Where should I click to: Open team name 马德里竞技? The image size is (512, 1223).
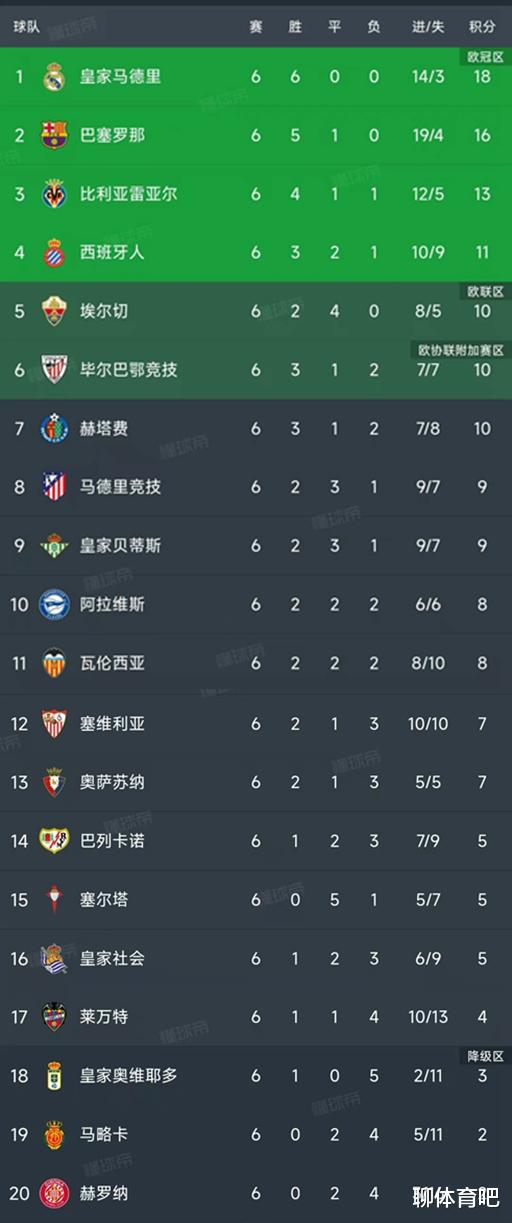120,487
